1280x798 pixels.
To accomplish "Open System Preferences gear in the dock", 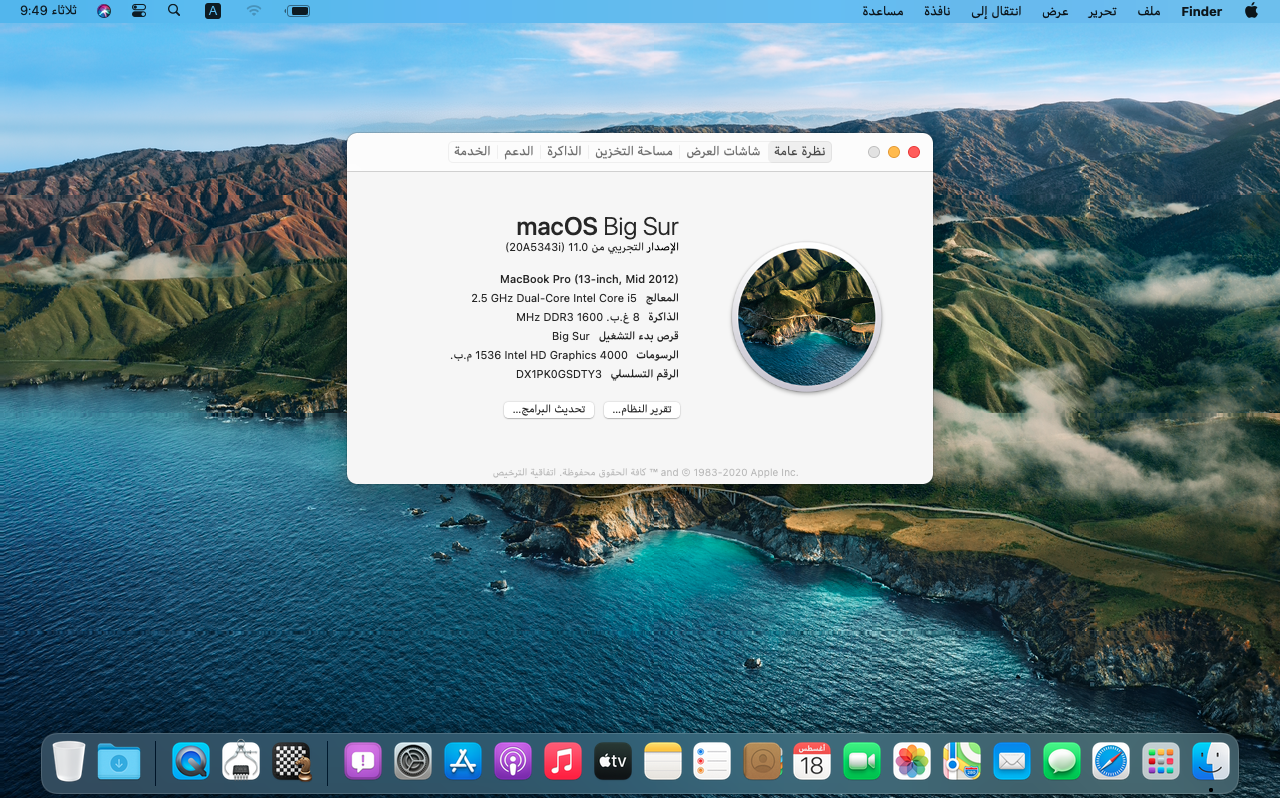I will pos(413,761).
